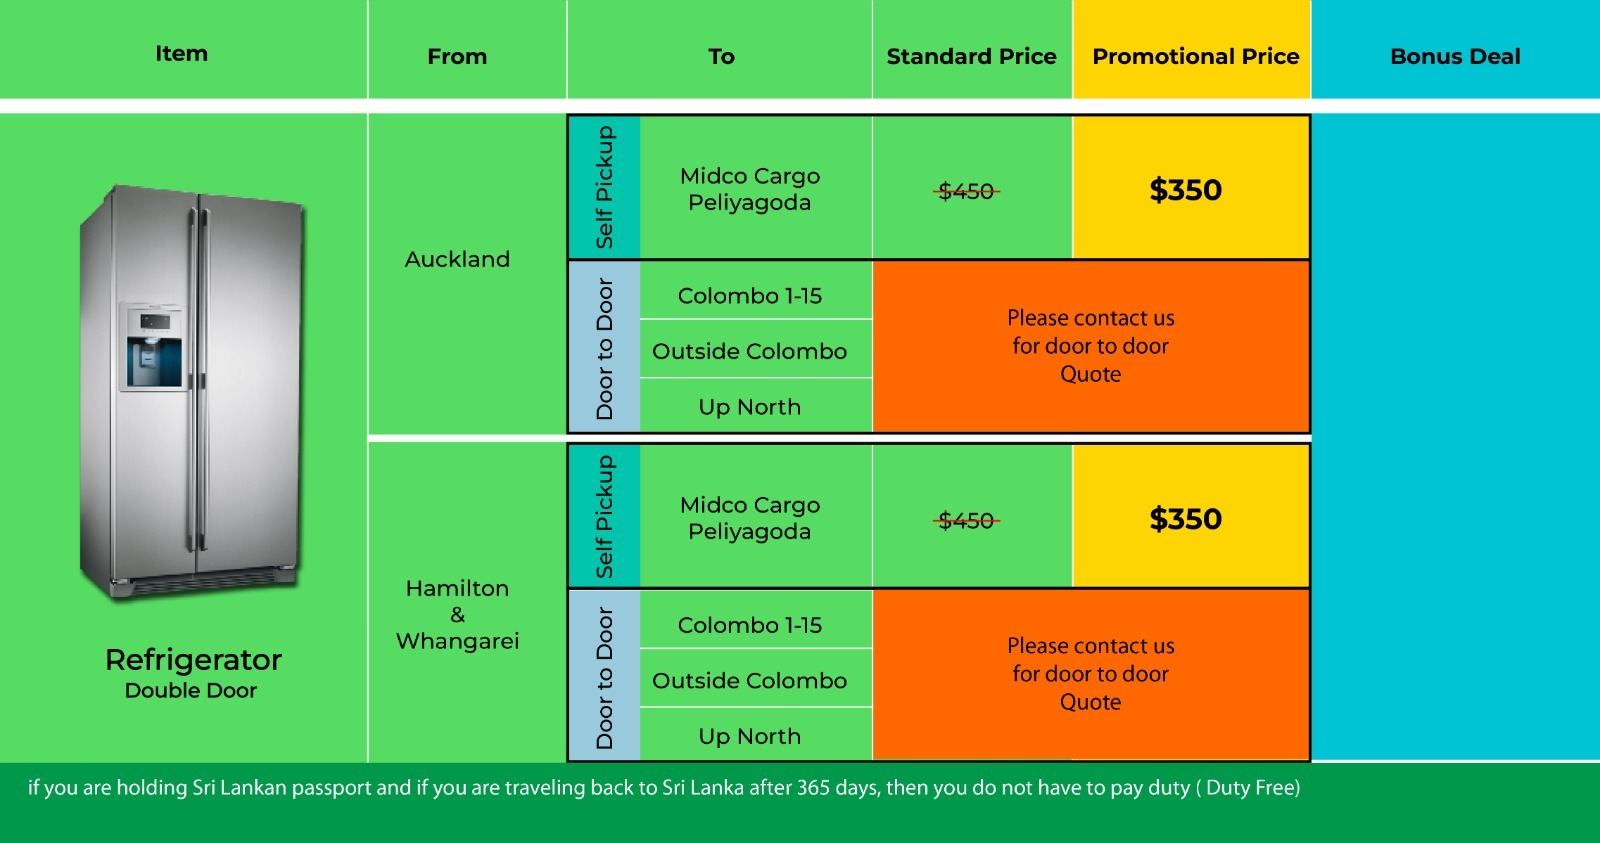
Task: Choose "Colombo 1-15" under the Auckland section
Action: 750,296
